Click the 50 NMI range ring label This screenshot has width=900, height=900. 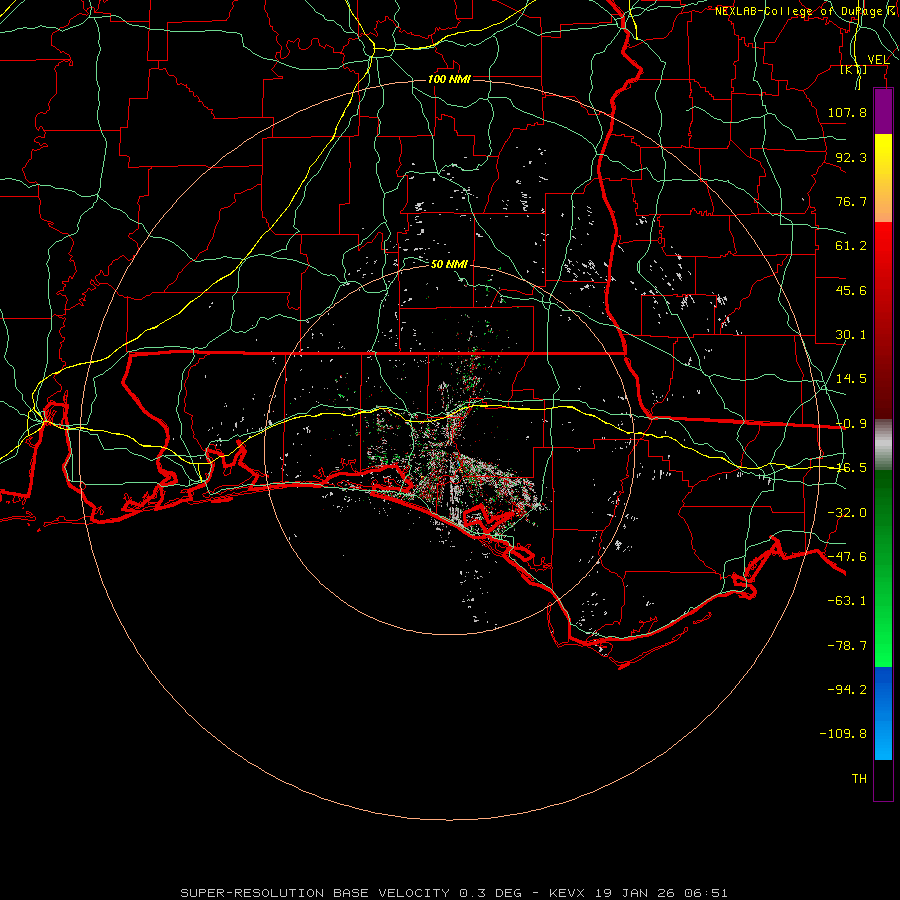pyautogui.click(x=449, y=264)
